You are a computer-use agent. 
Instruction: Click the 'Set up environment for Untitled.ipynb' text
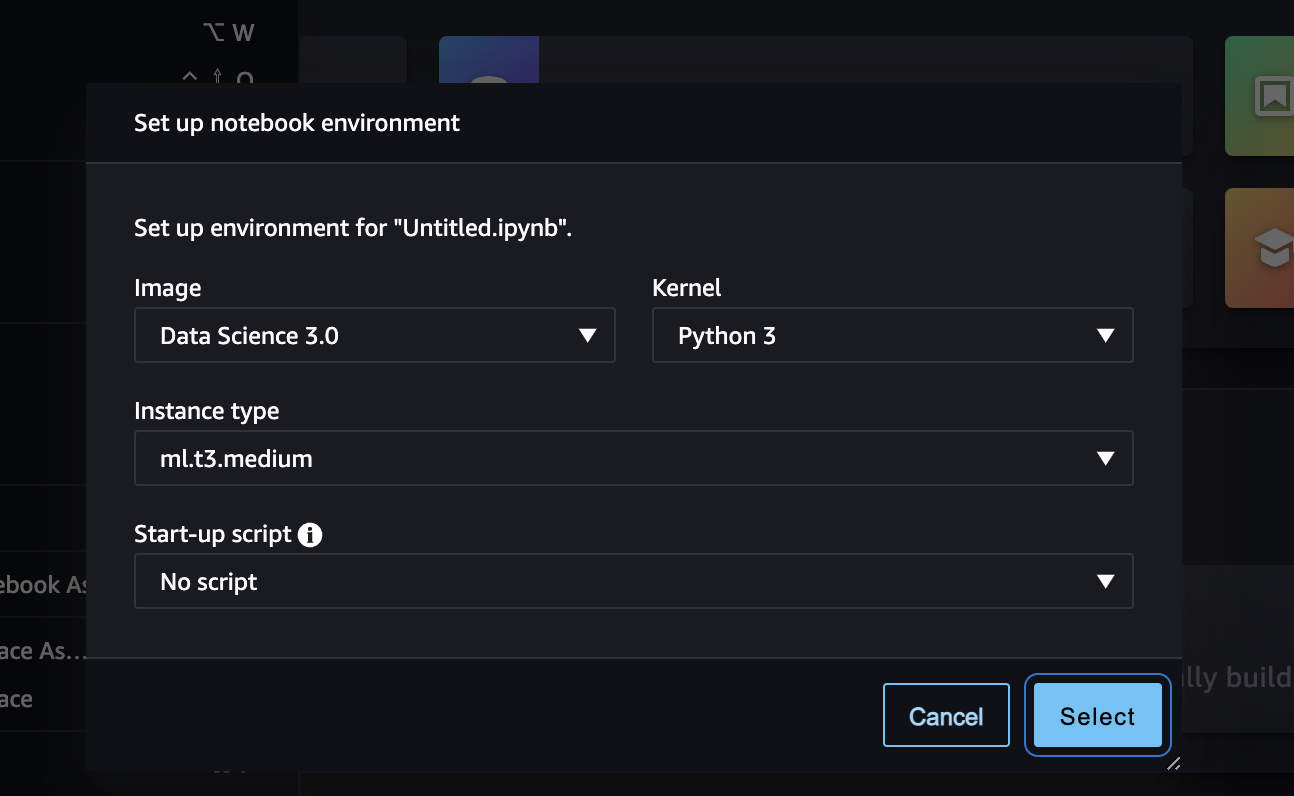coord(353,227)
